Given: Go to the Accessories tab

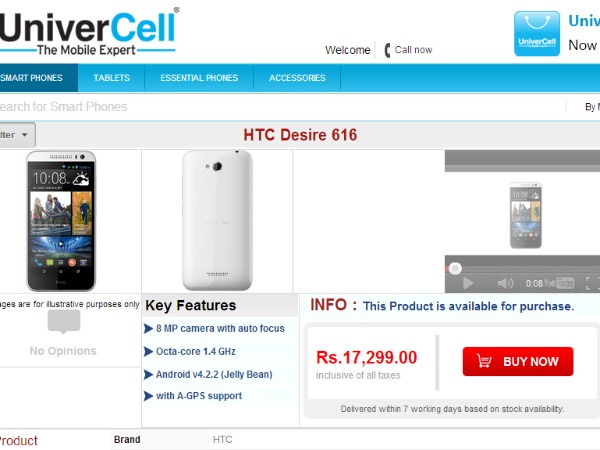Looking at the screenshot, I should [297, 78].
